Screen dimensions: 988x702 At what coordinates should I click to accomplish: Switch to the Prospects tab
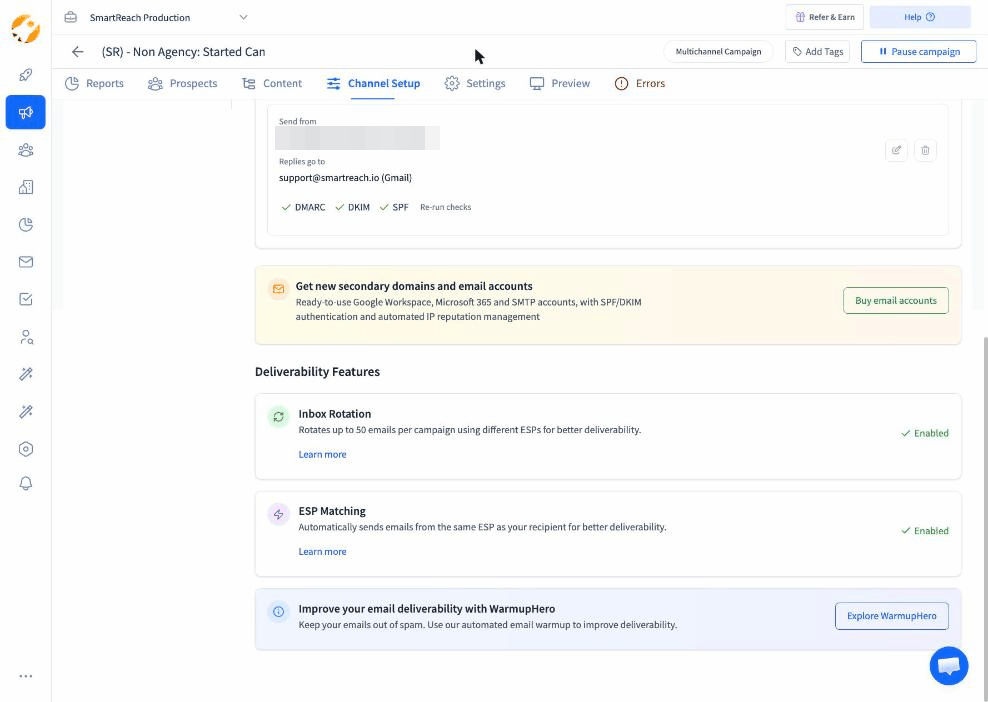pos(182,83)
